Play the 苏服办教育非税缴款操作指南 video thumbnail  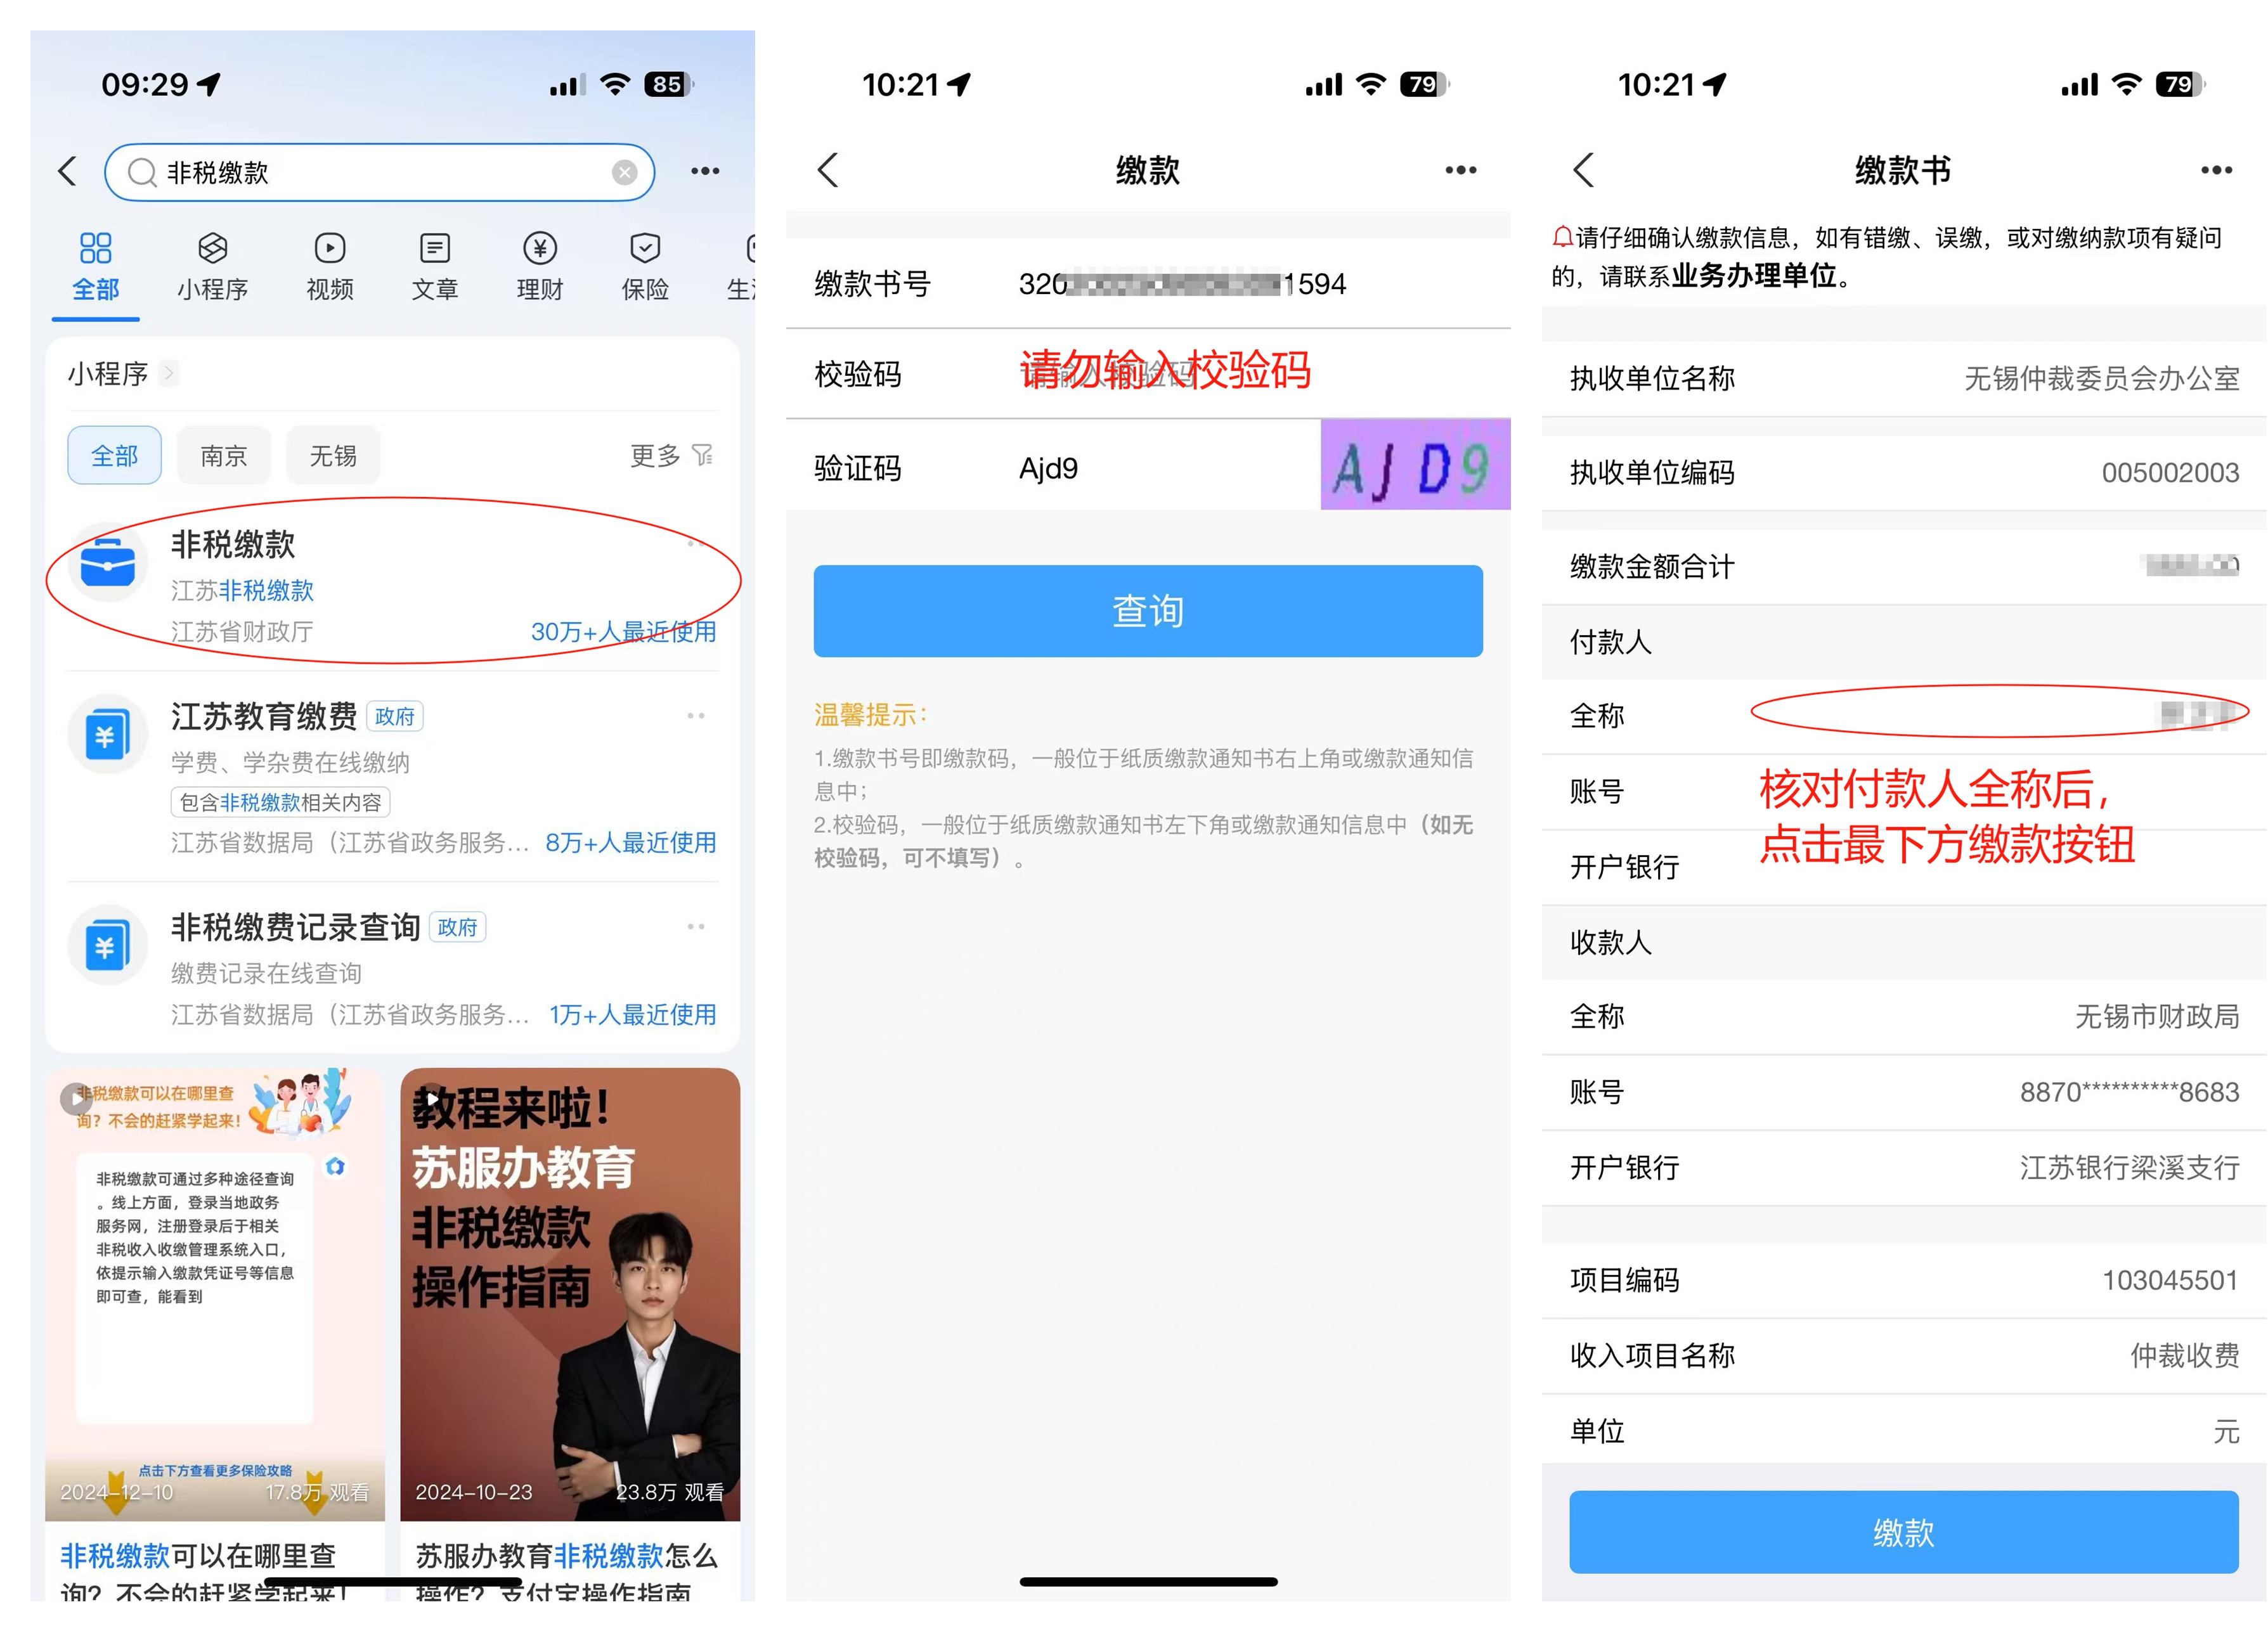pos(570,1294)
